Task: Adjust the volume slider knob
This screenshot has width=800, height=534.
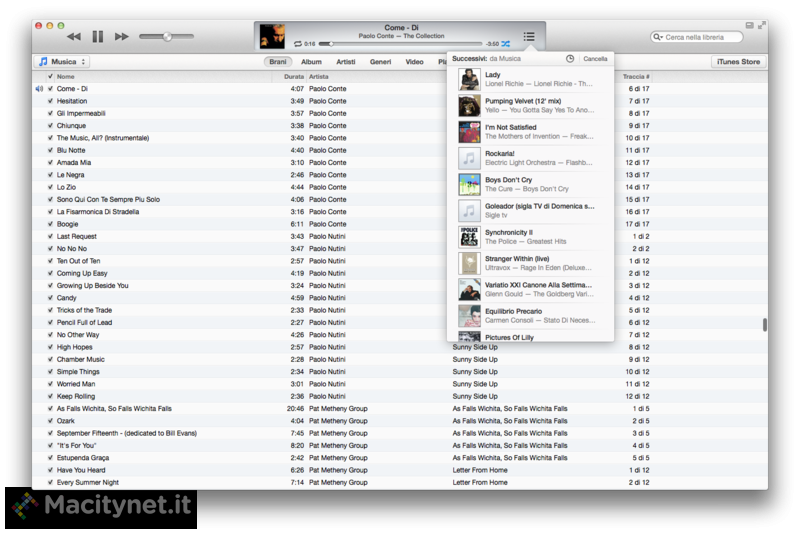Action: (167, 37)
